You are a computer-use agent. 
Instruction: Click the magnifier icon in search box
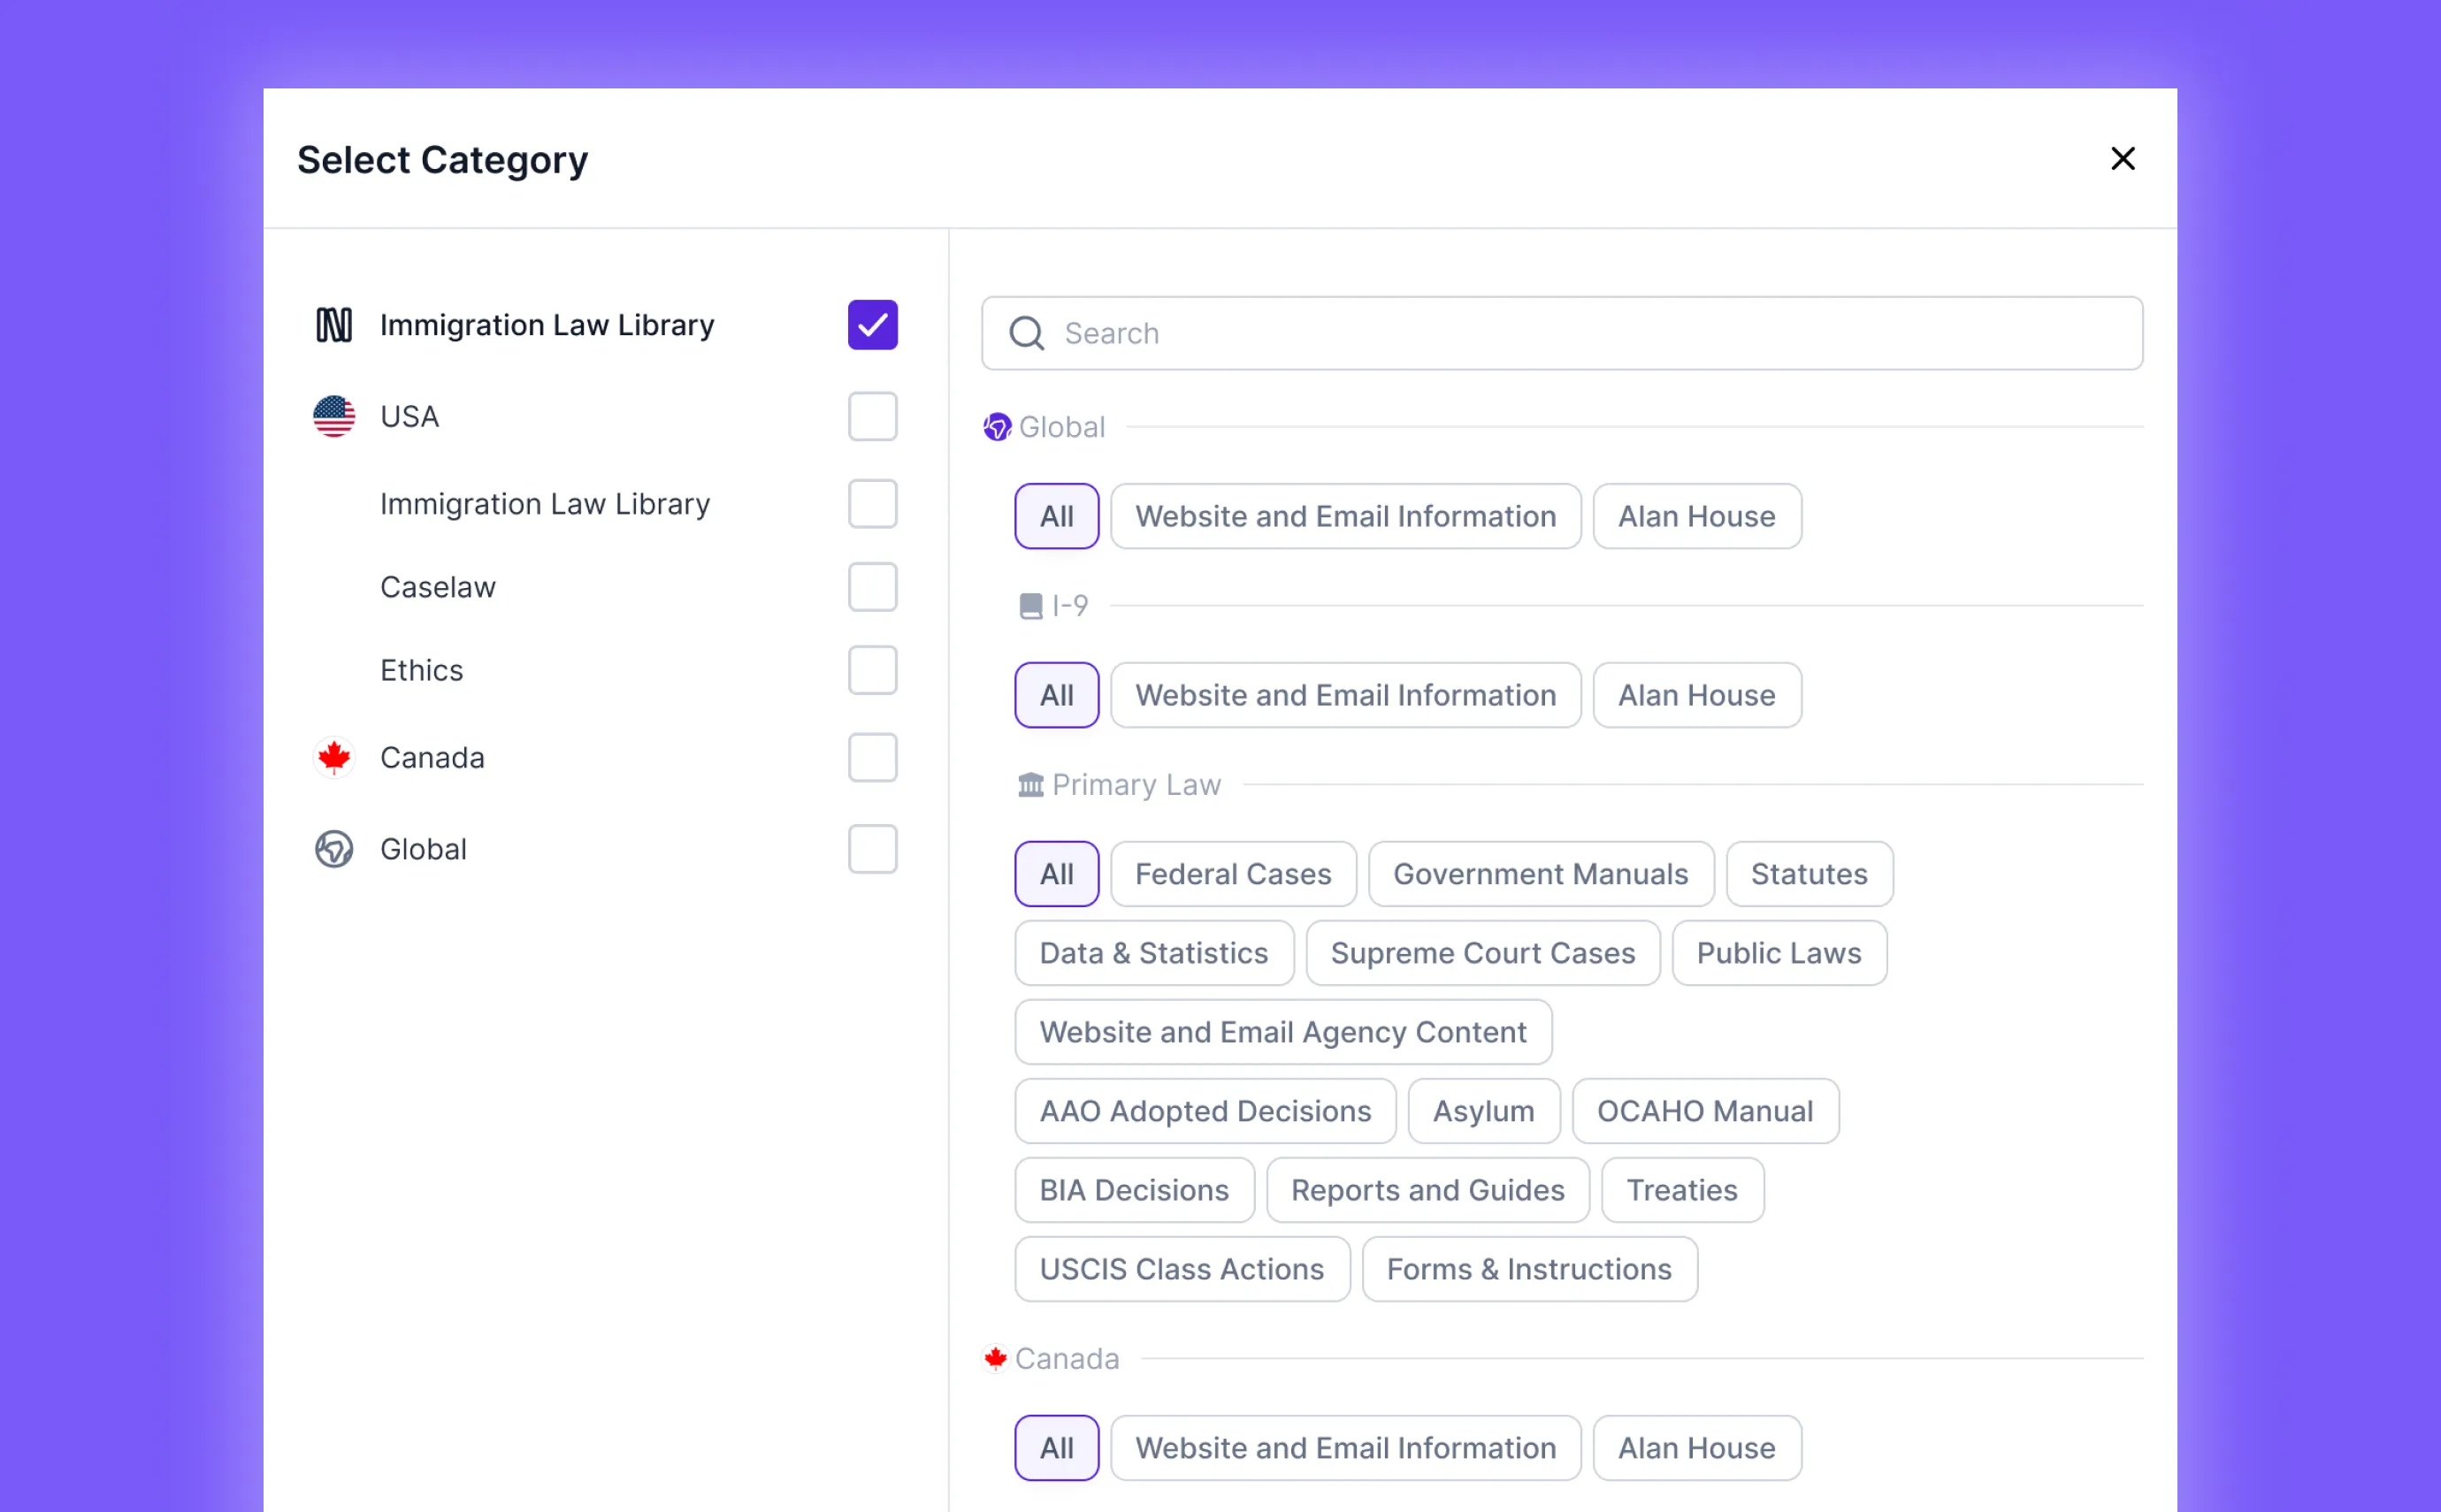point(1026,333)
